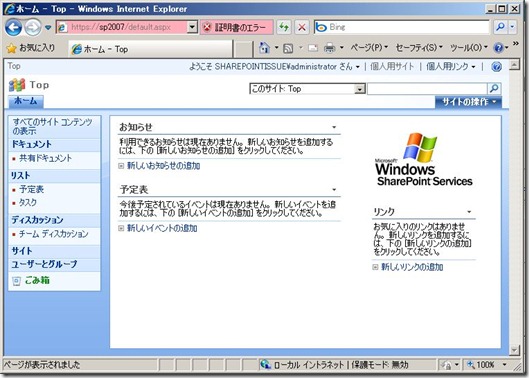Open the リンク web part menu arrow
529x378 pixels.
pos(469,212)
